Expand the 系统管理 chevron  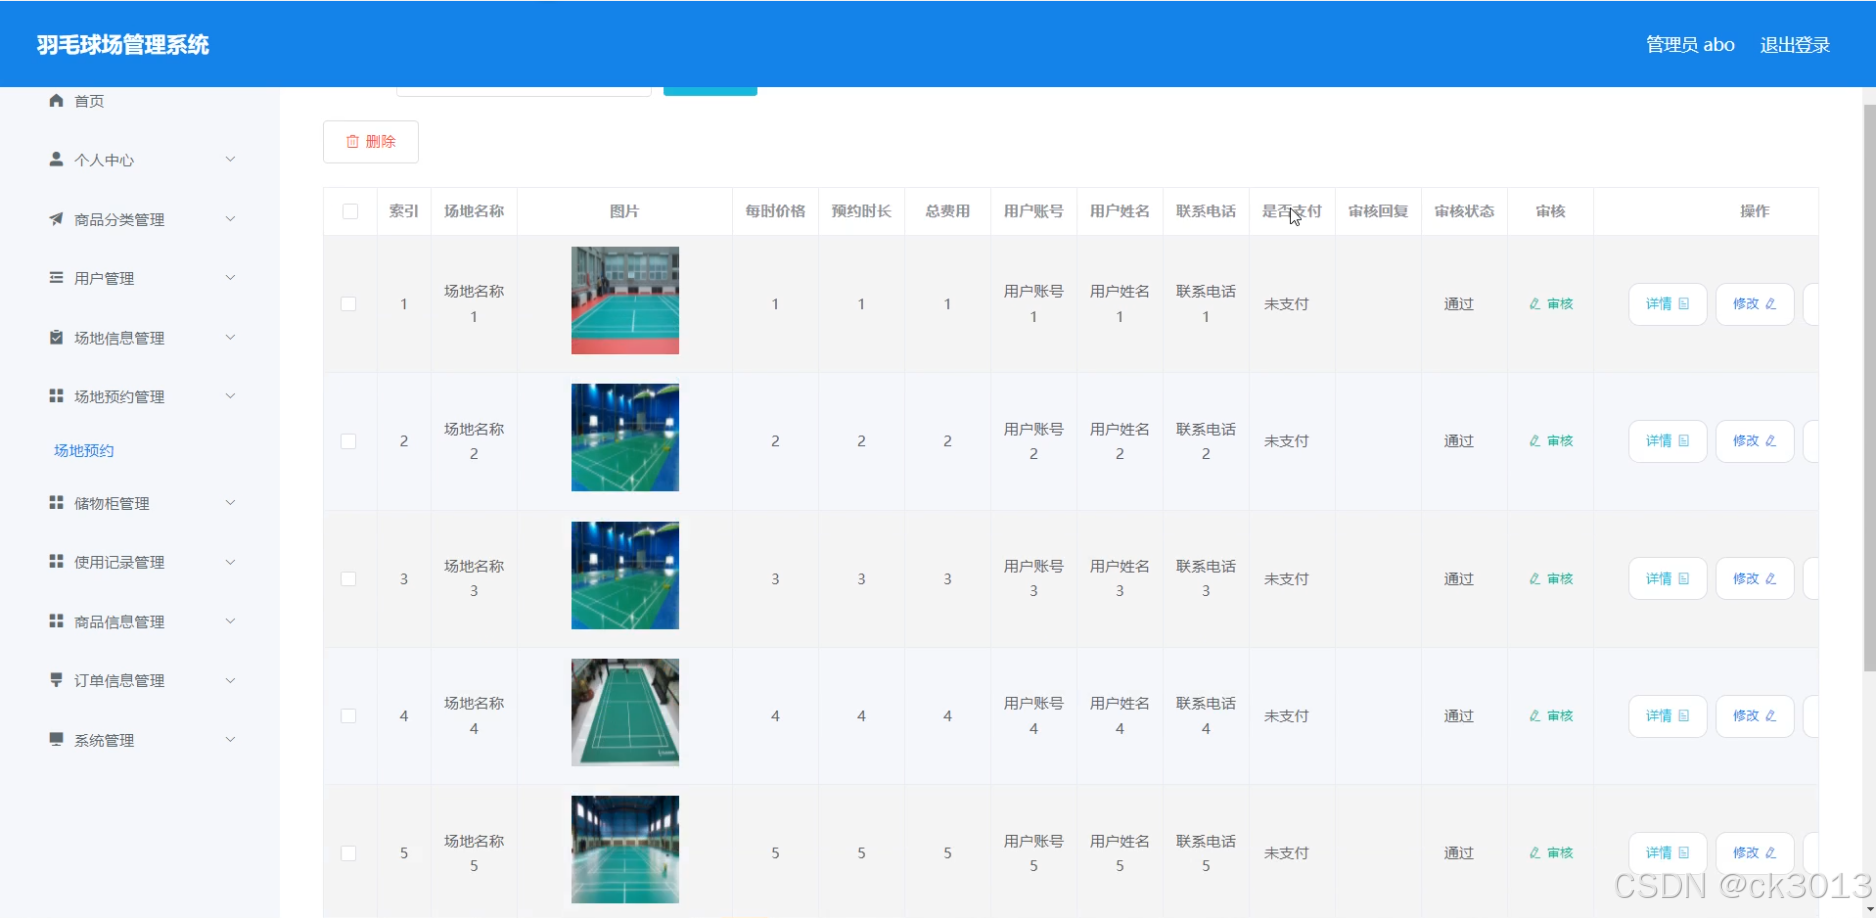tap(230, 739)
